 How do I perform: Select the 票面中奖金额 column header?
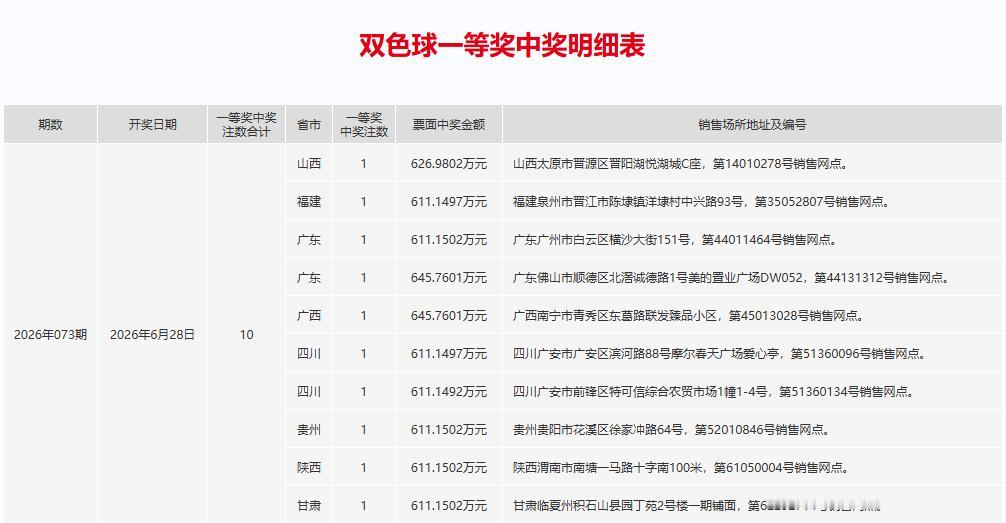pyautogui.click(x=448, y=124)
